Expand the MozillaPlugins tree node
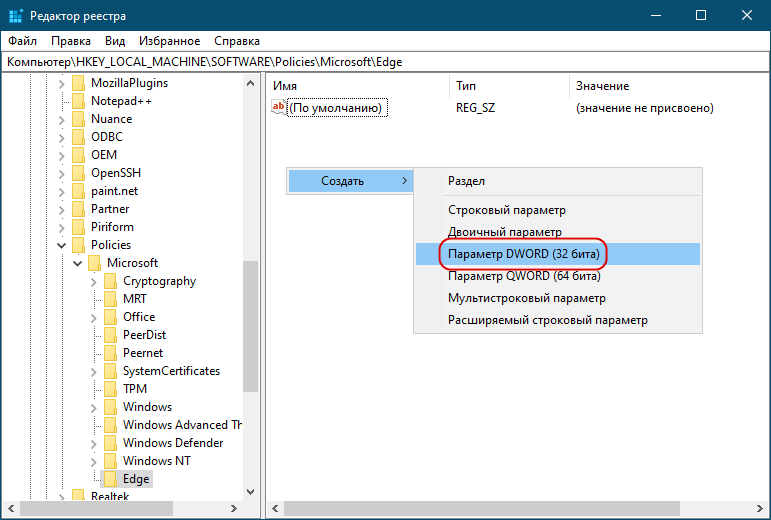The width and height of the screenshot is (771, 520). 61,84
